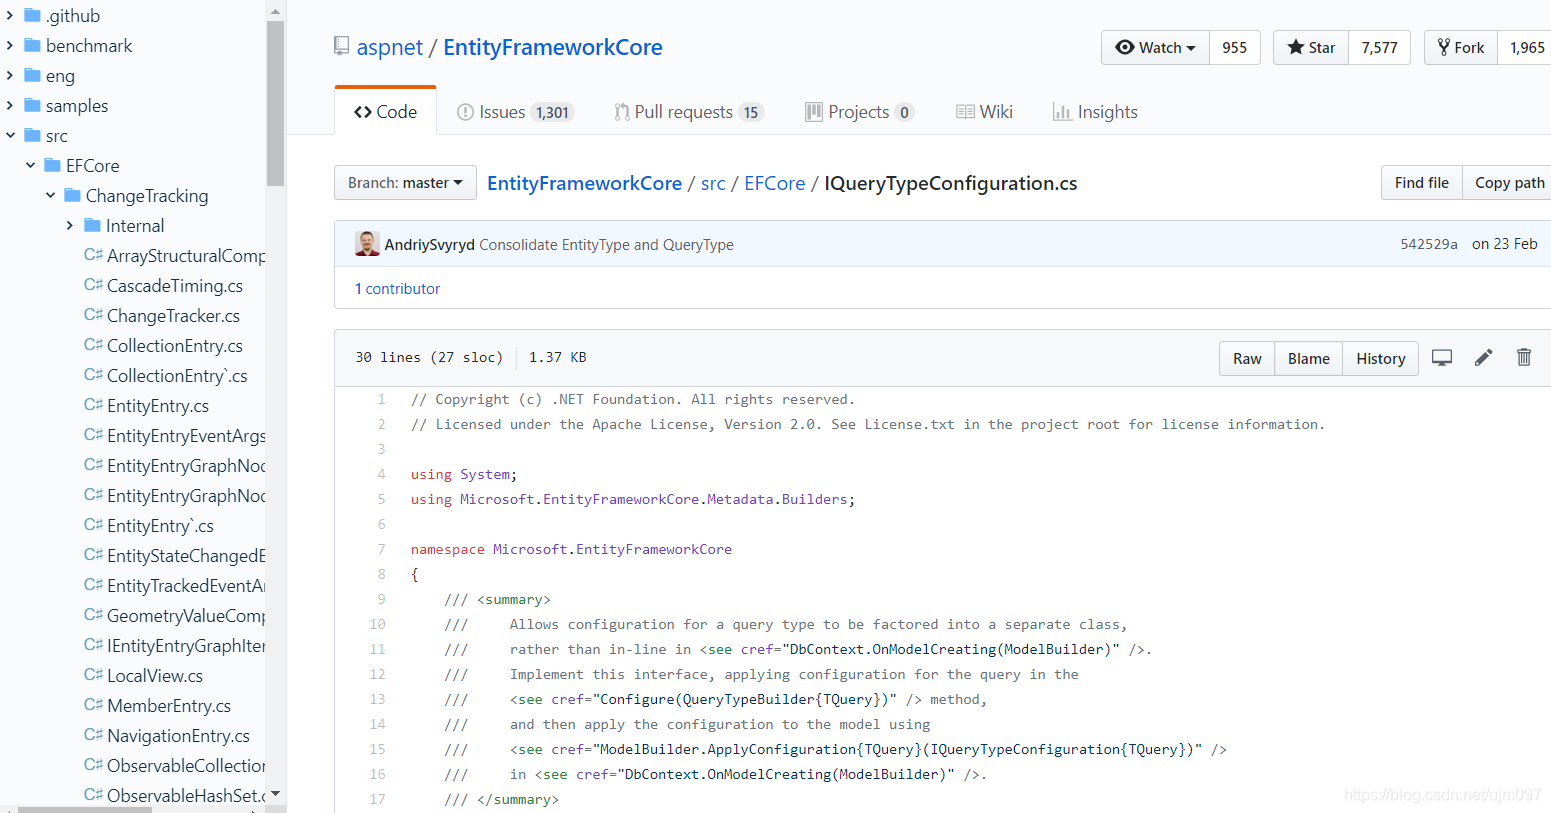Open the Branch: master dropdown

click(405, 183)
